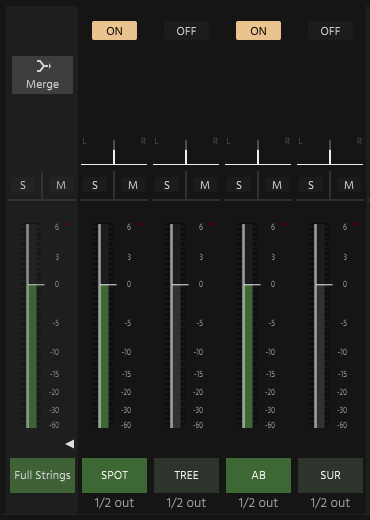Turn off the SPOT mic ON toggle
The width and height of the screenshot is (370, 520).
point(114,31)
